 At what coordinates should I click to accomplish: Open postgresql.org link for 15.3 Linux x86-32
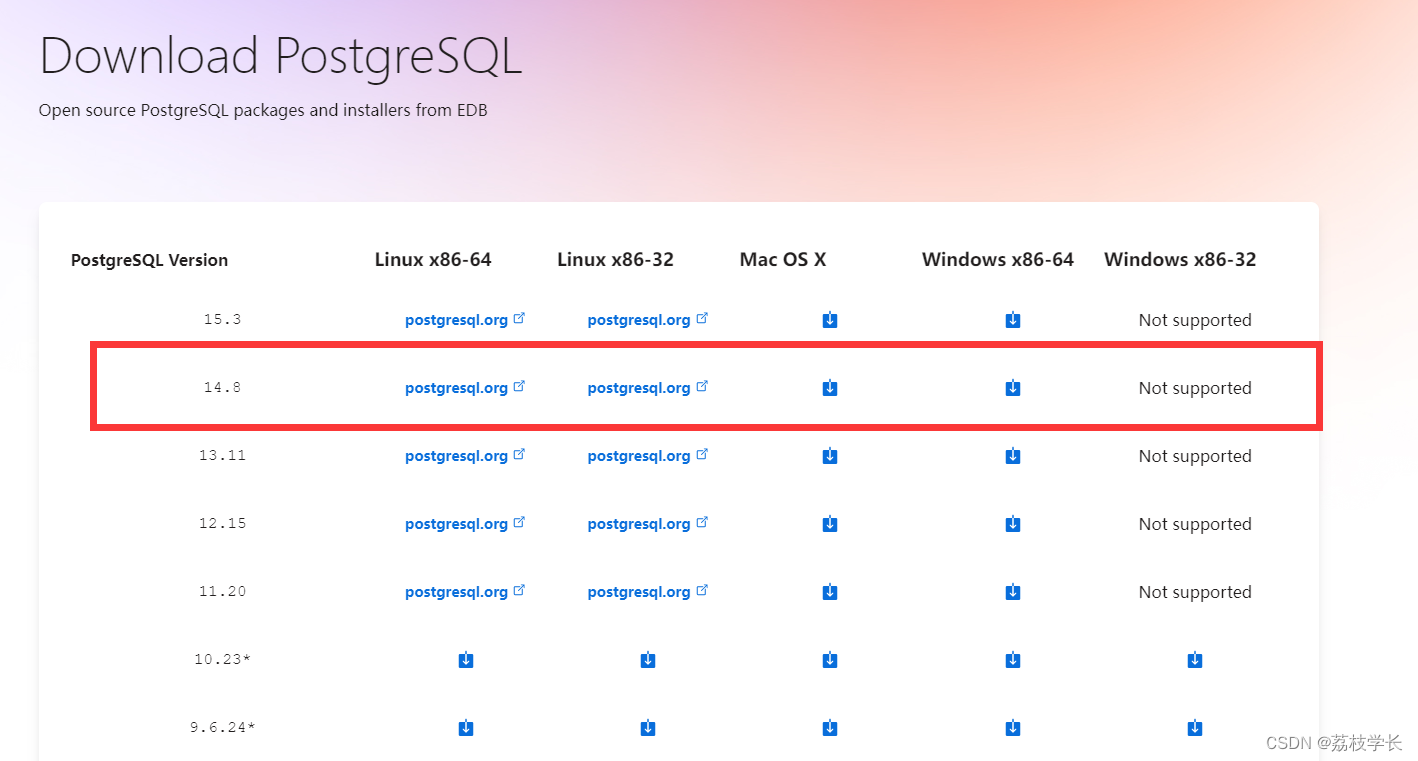(x=648, y=320)
